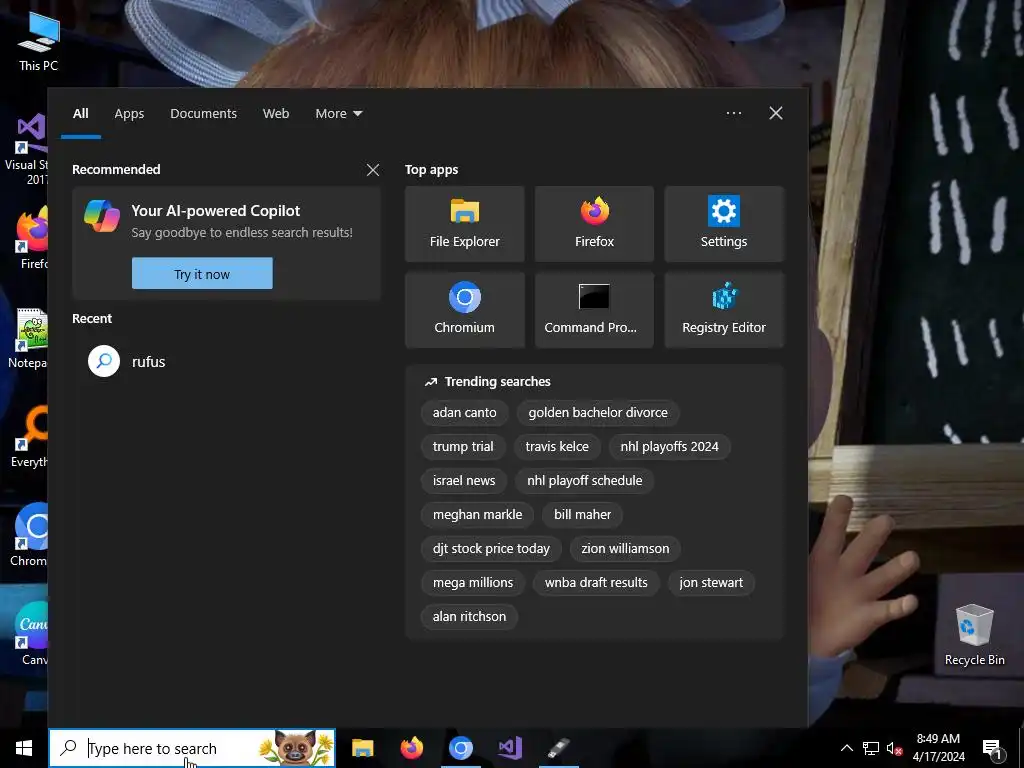The image size is (1024, 768).
Task: Search trending topic travis kelce
Action: click(557, 447)
